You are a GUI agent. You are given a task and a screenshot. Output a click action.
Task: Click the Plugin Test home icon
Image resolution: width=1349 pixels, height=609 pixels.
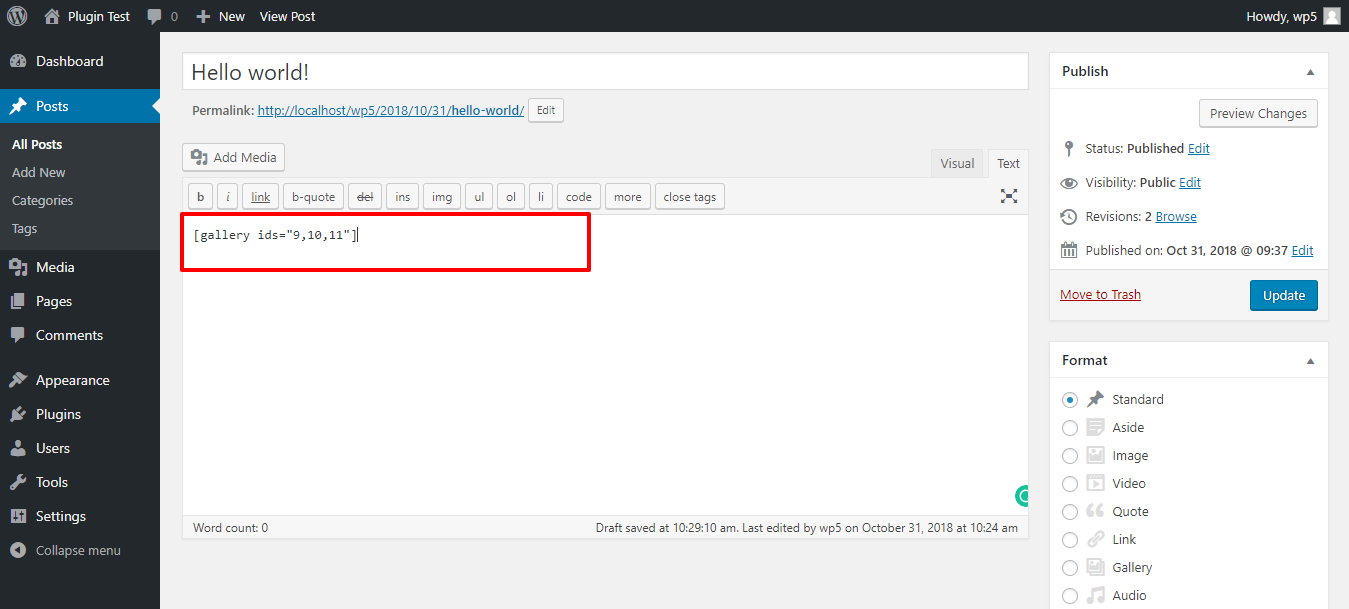[53, 16]
